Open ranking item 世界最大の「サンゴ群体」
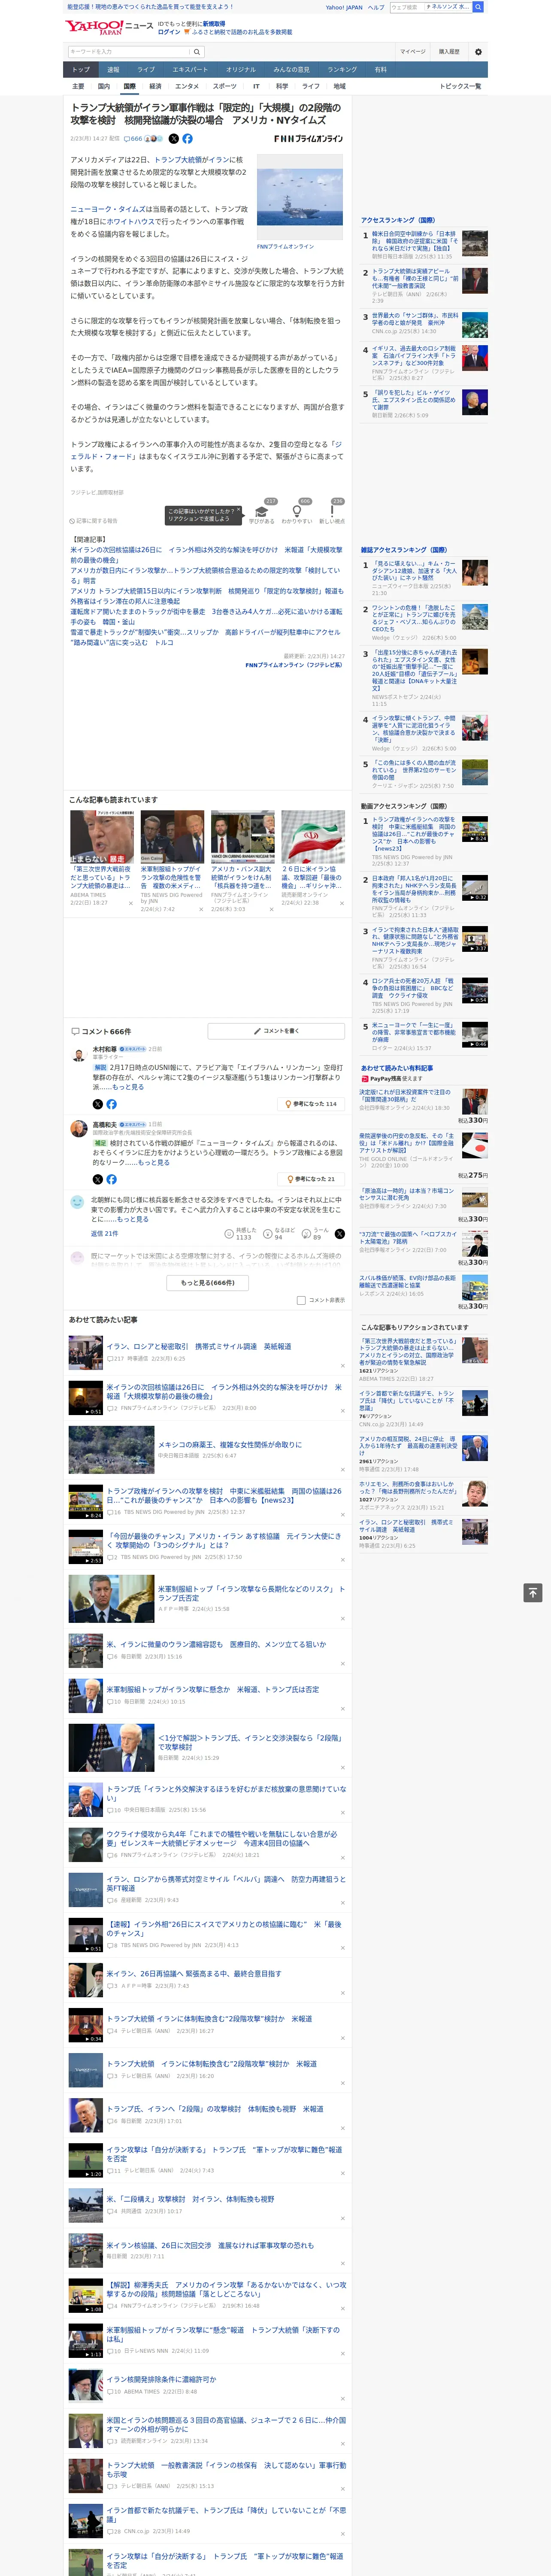The width and height of the screenshot is (551, 2576). point(415,319)
